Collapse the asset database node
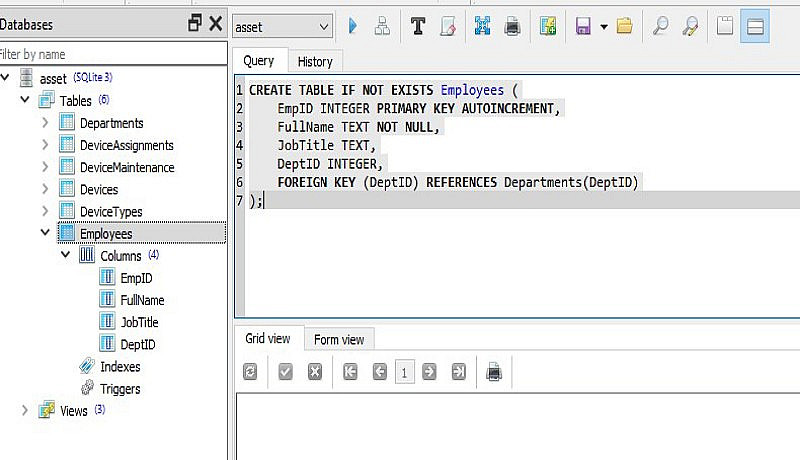The height and width of the screenshot is (460, 800). [x=5, y=78]
